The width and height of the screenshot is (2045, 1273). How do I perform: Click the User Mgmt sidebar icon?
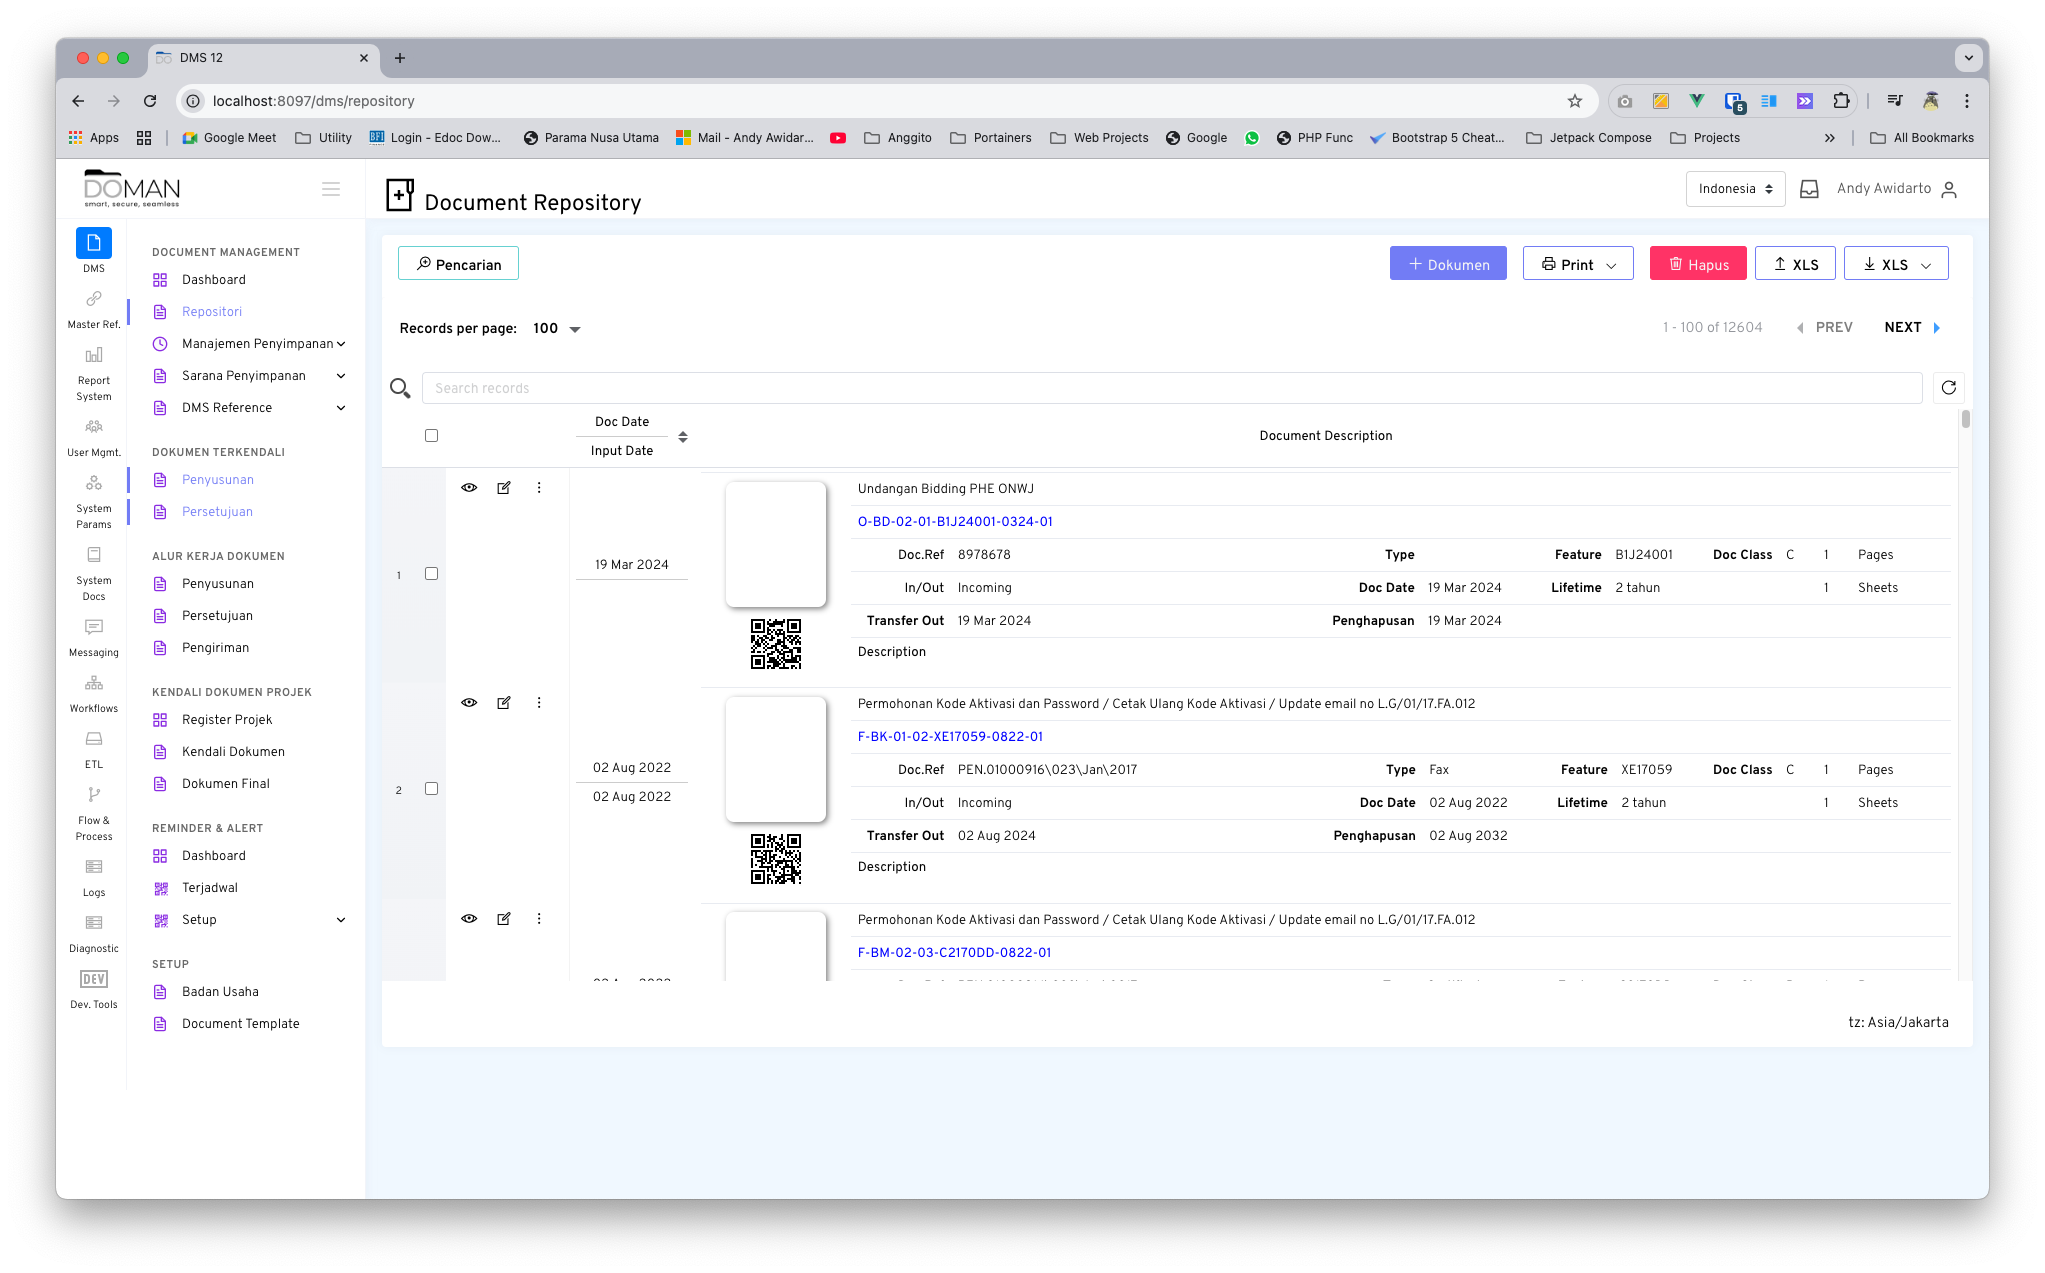click(x=93, y=426)
